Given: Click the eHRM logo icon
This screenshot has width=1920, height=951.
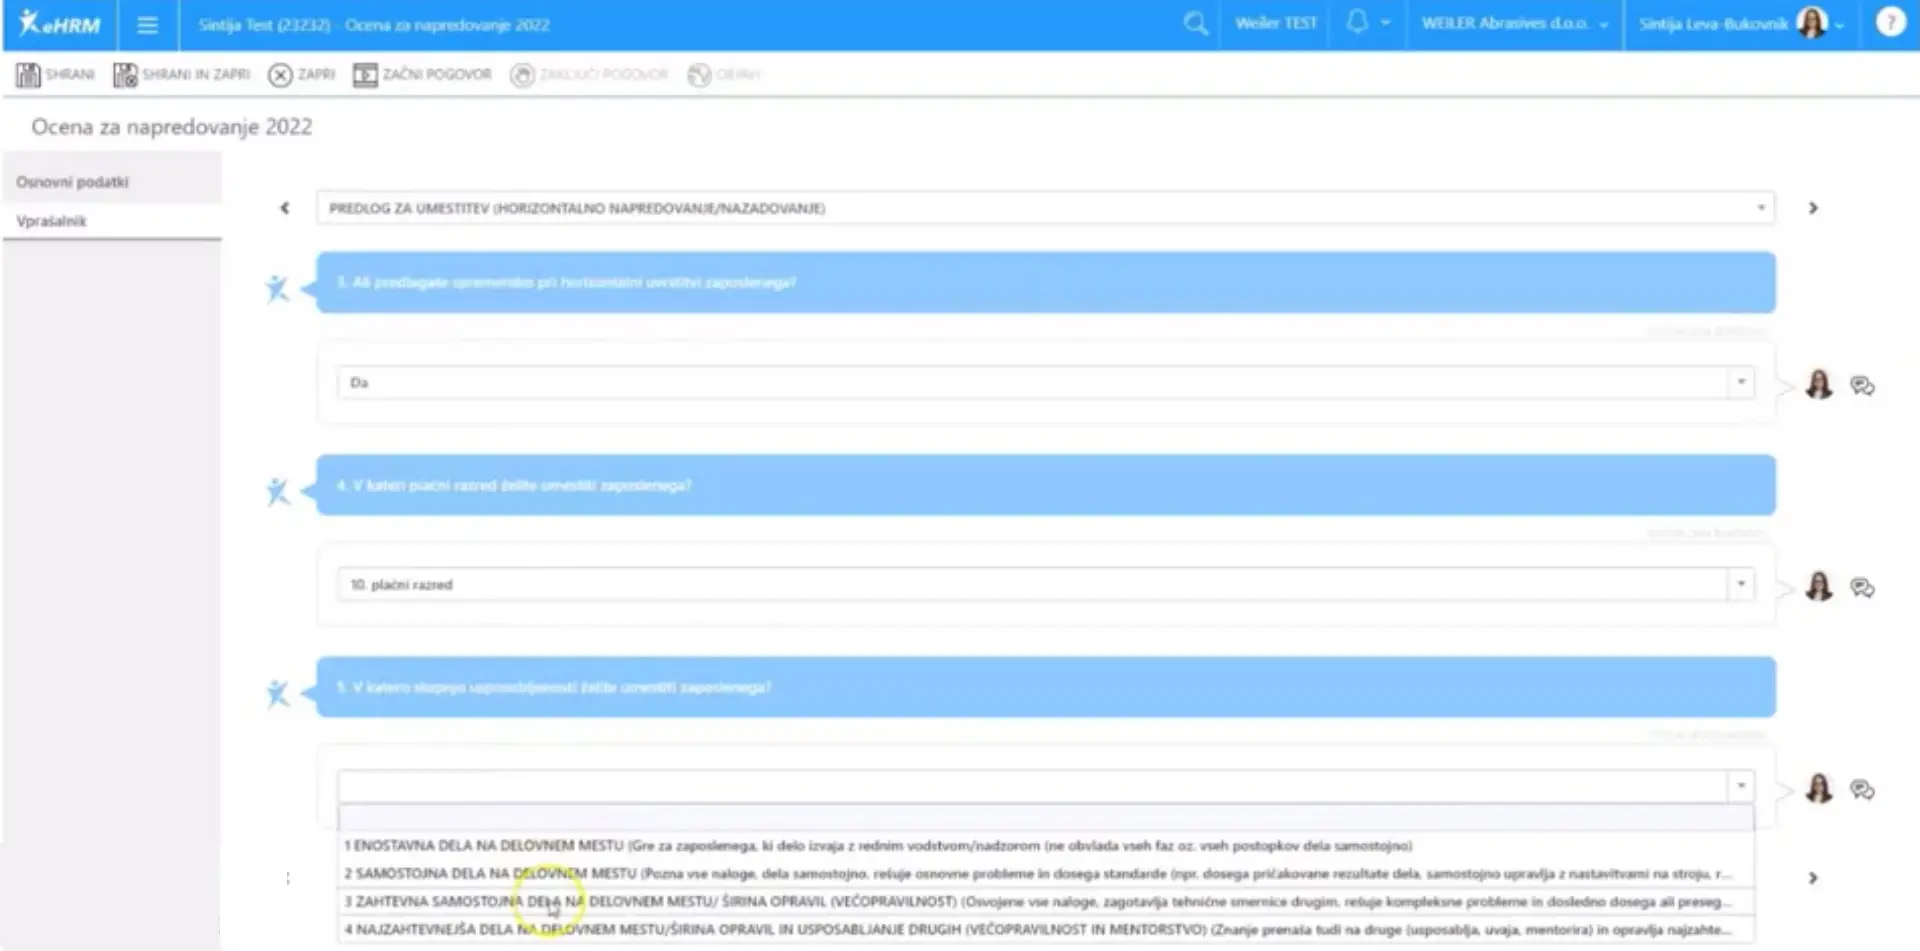Looking at the screenshot, I should tap(59, 24).
